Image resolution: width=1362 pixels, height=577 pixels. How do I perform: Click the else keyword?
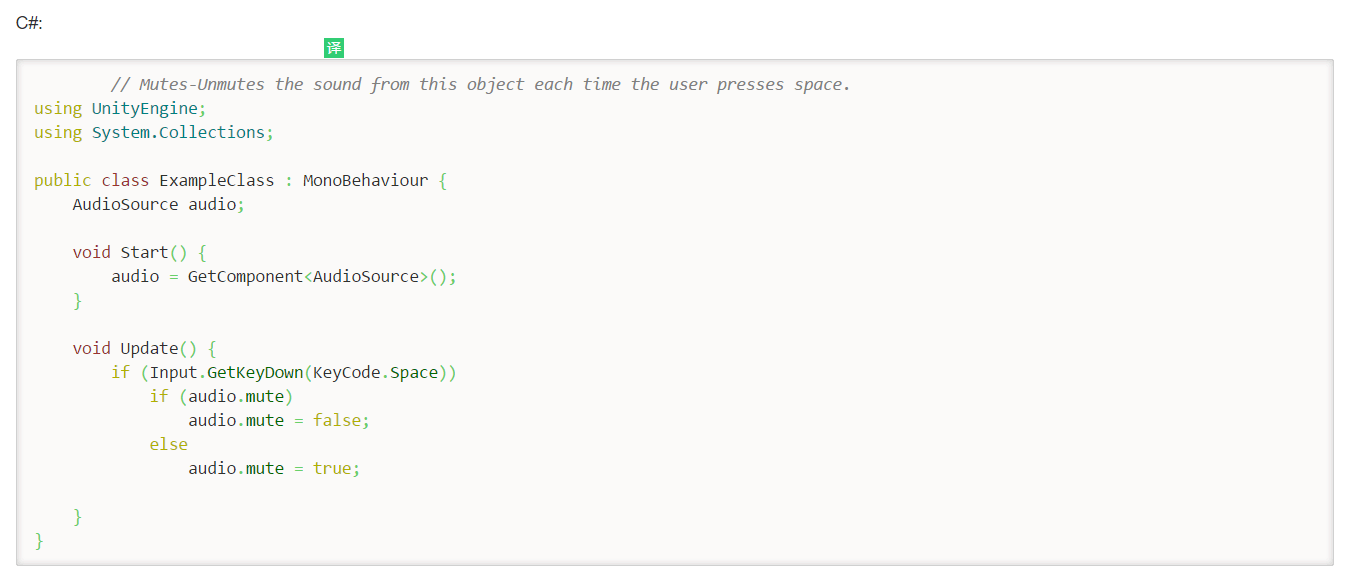(169, 444)
